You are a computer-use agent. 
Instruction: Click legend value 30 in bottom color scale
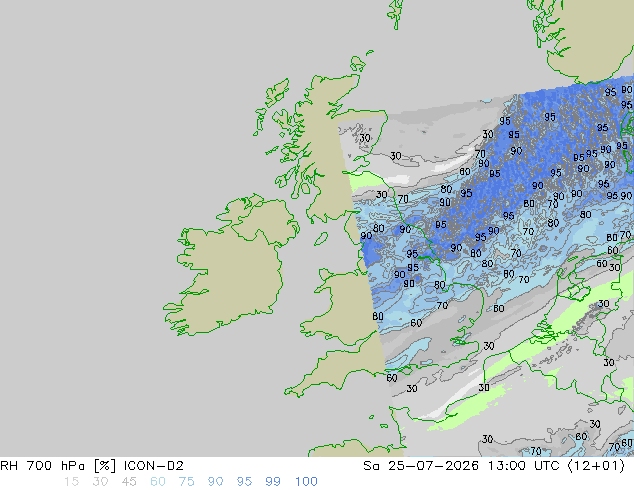coord(100,482)
